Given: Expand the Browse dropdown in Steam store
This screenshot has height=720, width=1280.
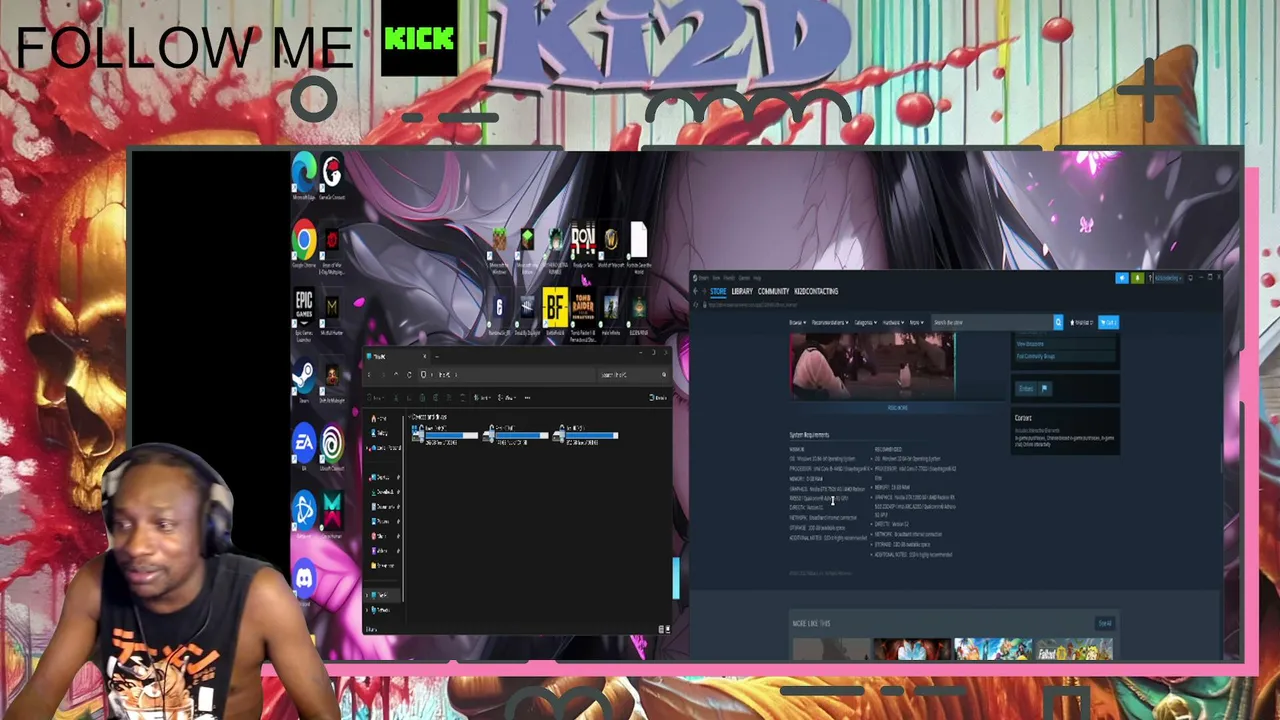Looking at the screenshot, I should [797, 322].
